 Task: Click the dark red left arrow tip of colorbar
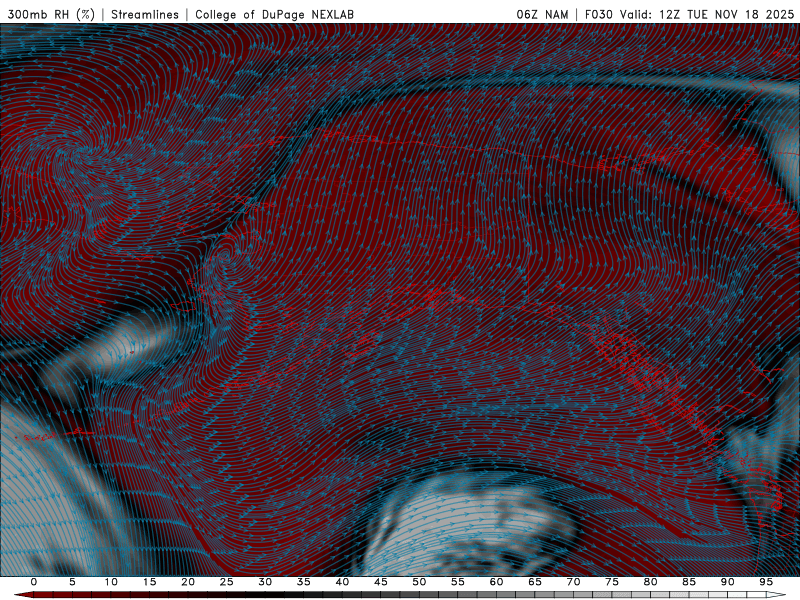click(x=23, y=595)
